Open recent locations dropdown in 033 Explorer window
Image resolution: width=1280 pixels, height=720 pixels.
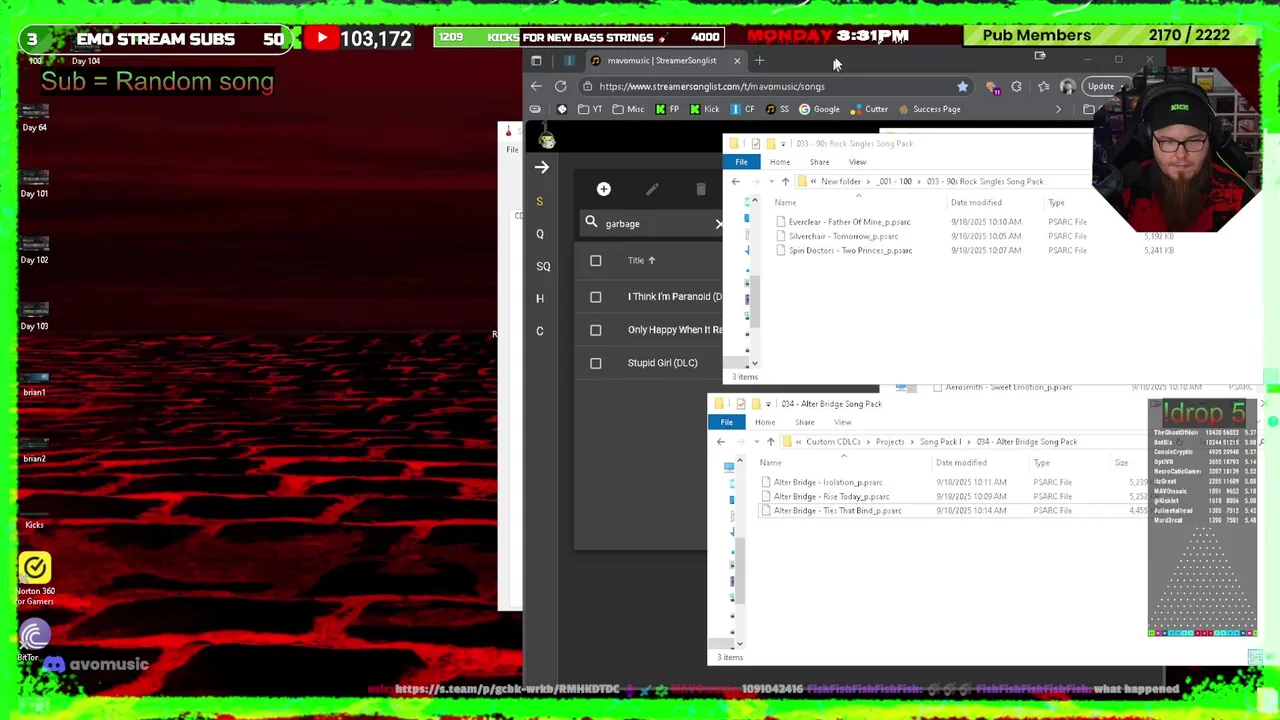772,182
